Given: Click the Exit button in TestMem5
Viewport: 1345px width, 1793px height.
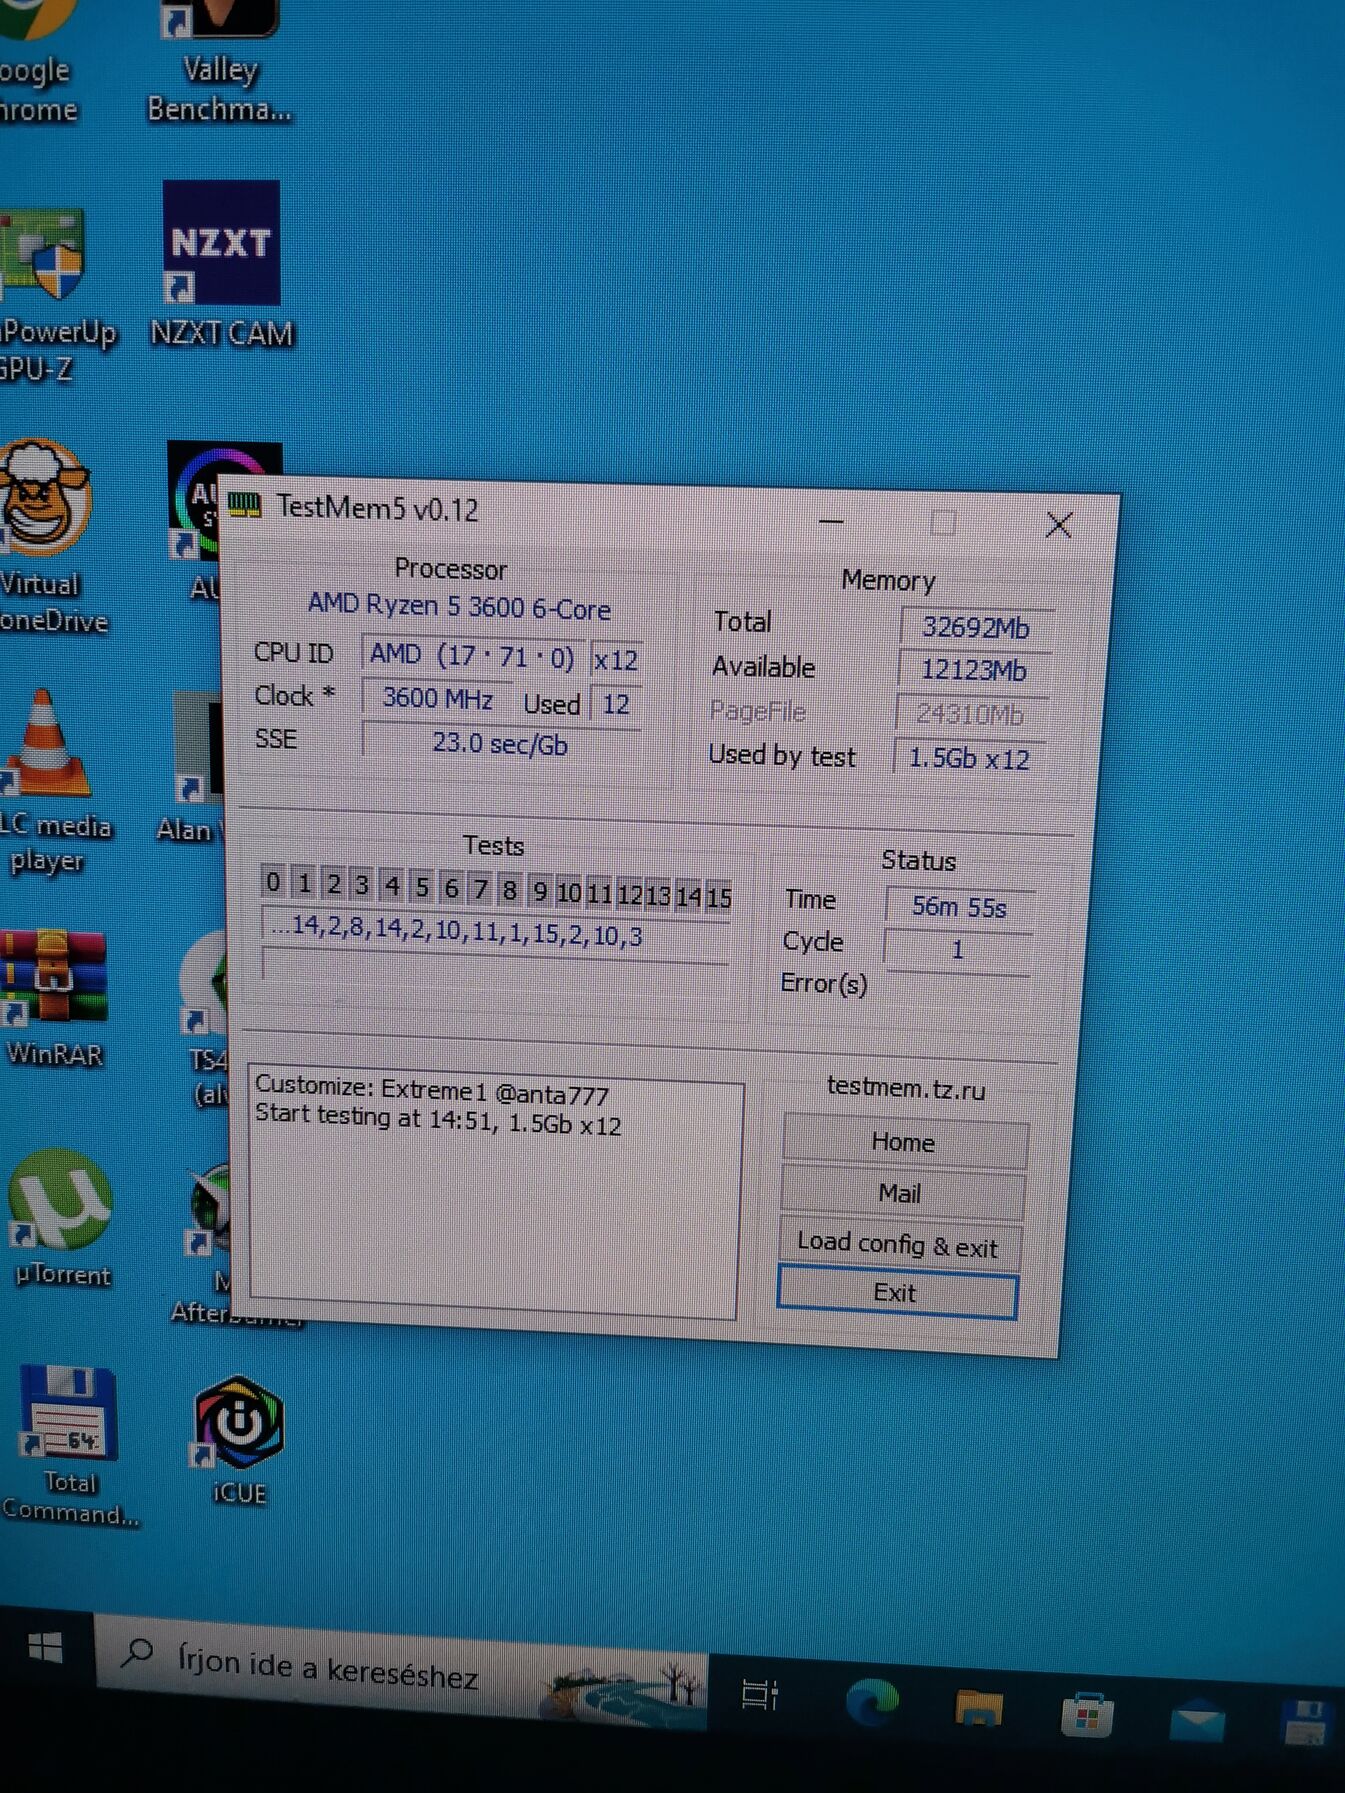Looking at the screenshot, I should click(x=896, y=1292).
